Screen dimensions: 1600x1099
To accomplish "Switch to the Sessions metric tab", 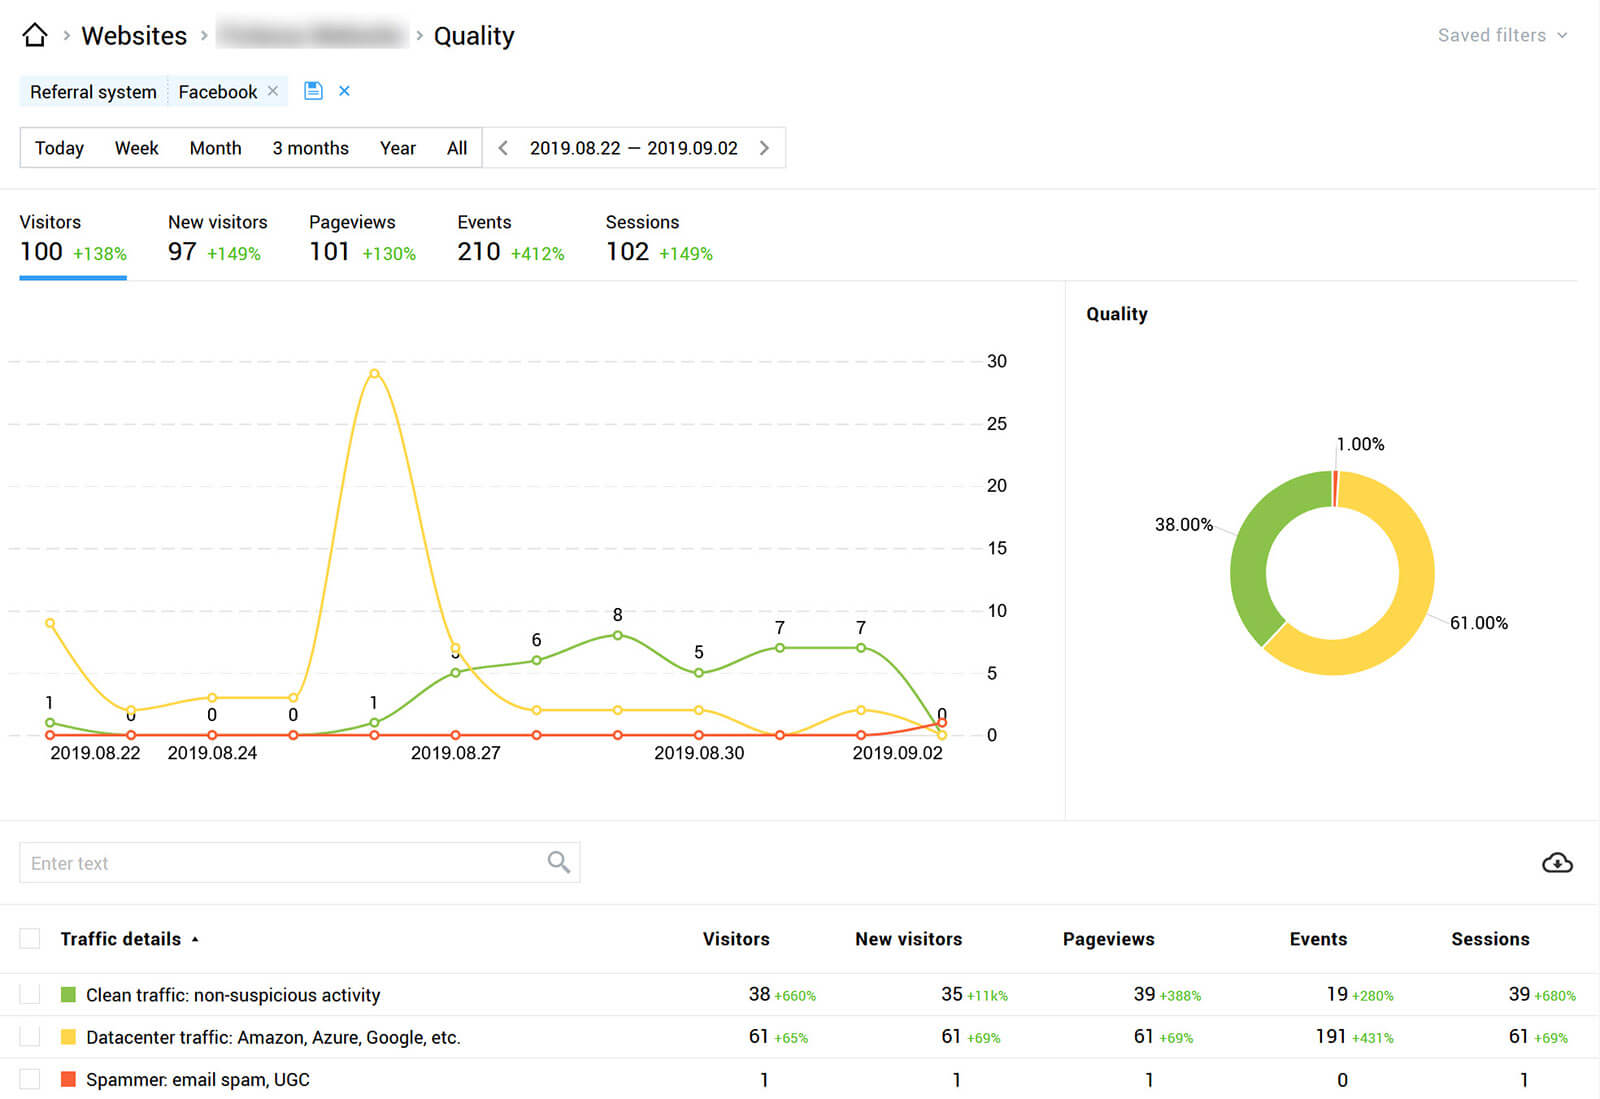I will tap(642, 237).
